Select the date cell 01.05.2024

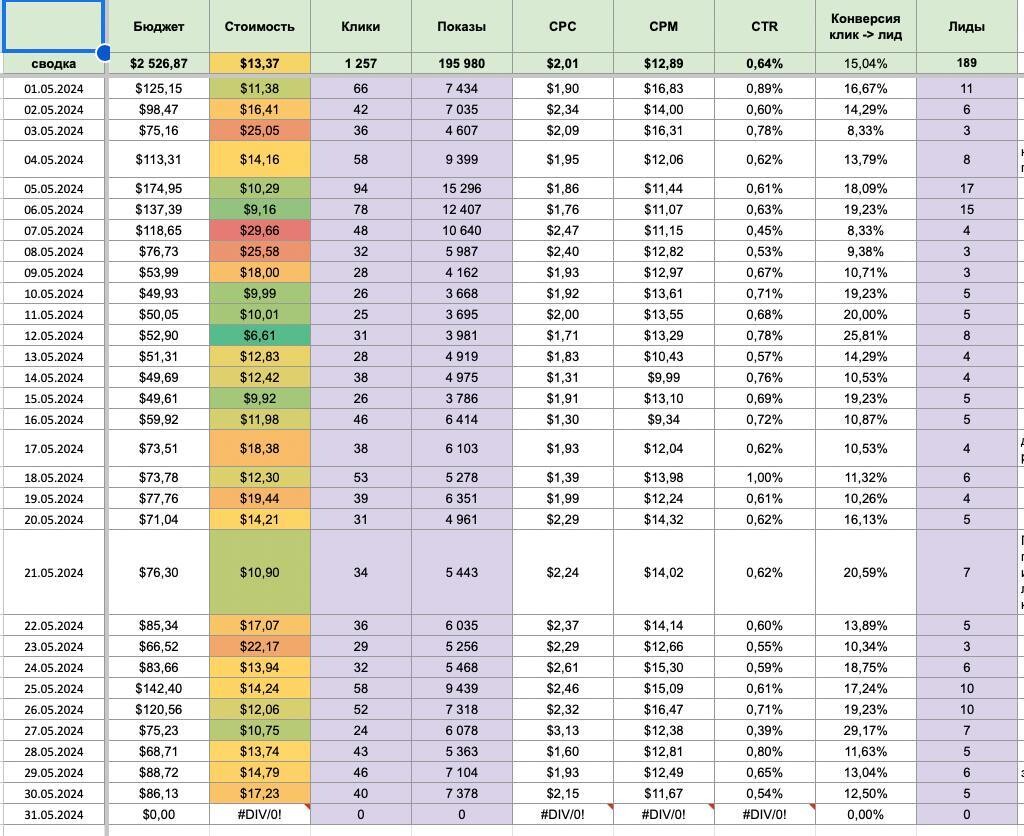click(x=54, y=89)
